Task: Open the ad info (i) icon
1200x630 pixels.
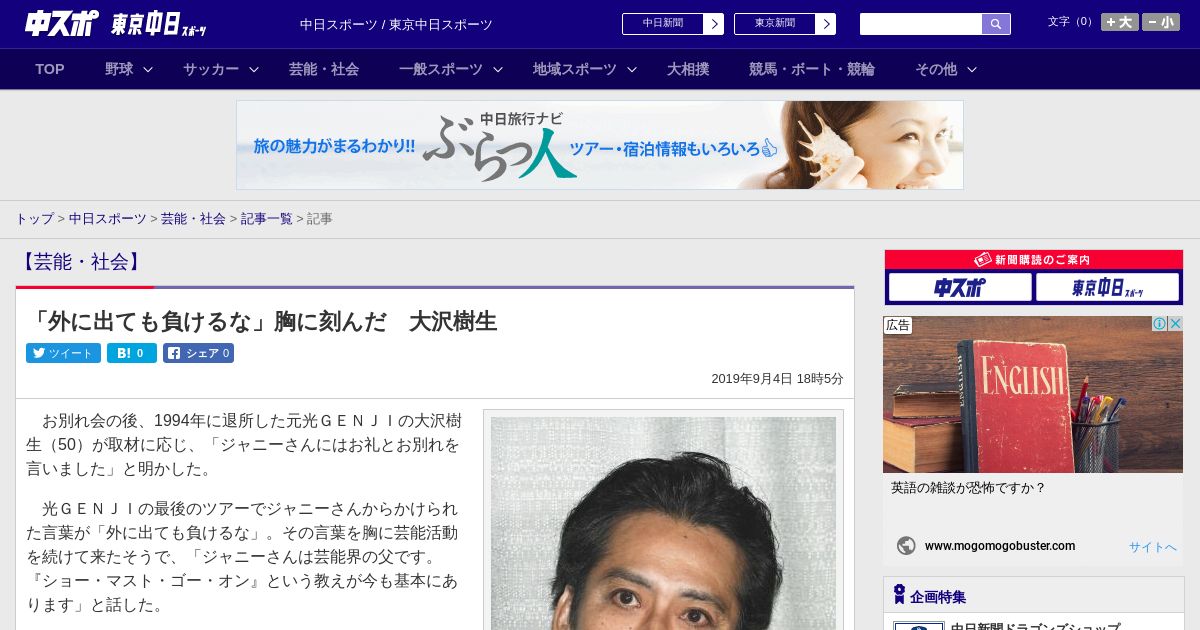Action: point(1160,324)
